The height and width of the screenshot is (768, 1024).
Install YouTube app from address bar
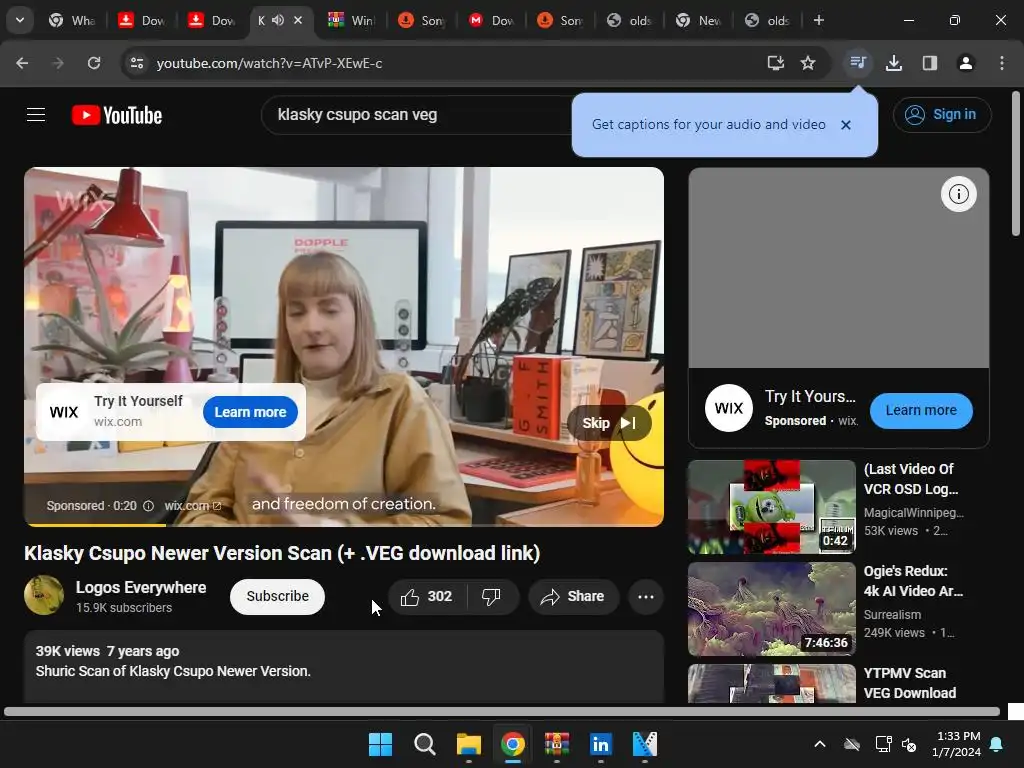click(775, 63)
